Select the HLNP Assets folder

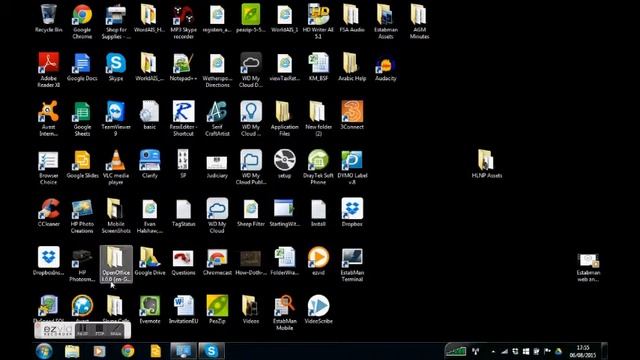[x=486, y=164]
